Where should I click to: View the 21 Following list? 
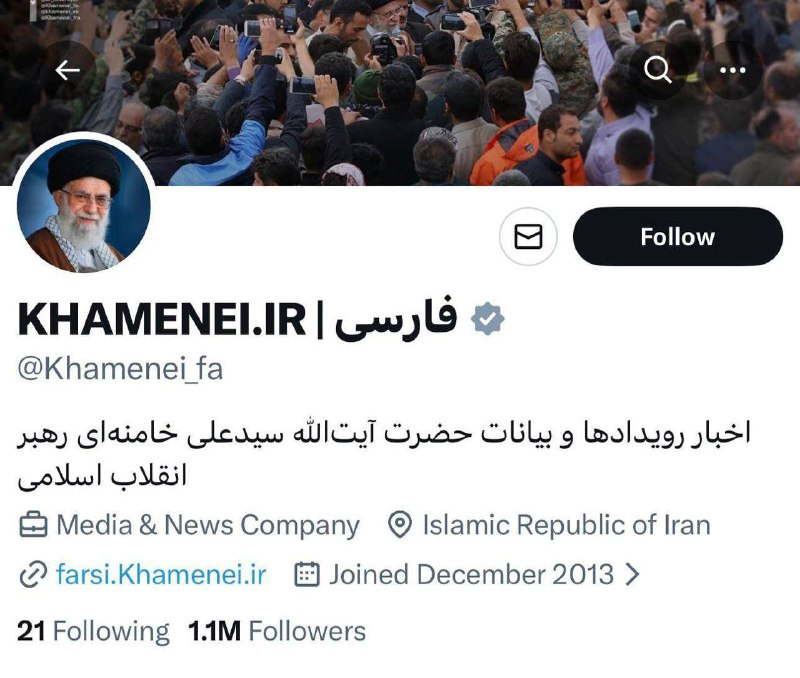pos(93,631)
